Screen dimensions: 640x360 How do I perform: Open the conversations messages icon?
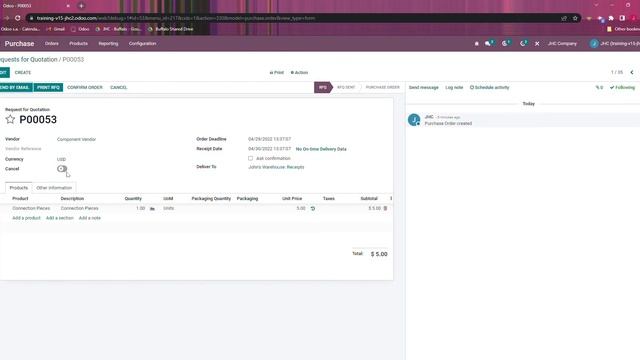coord(489,43)
